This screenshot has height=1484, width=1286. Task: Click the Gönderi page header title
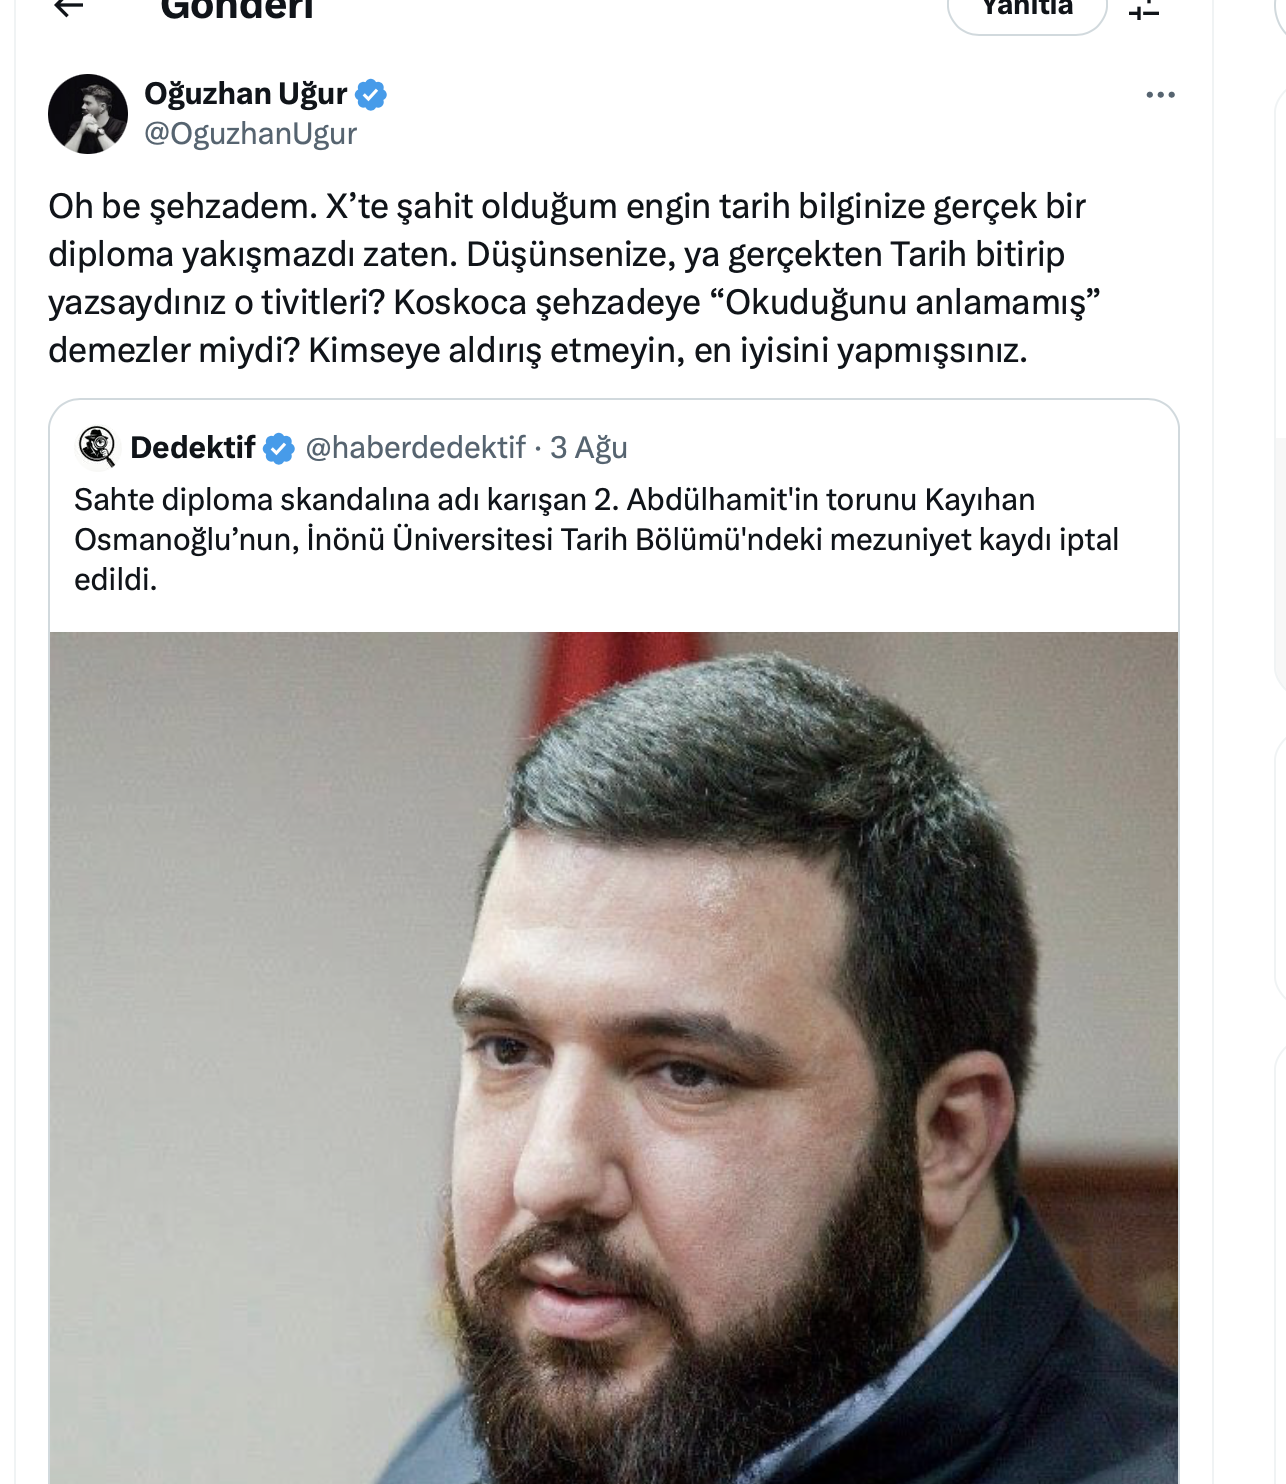[237, 10]
